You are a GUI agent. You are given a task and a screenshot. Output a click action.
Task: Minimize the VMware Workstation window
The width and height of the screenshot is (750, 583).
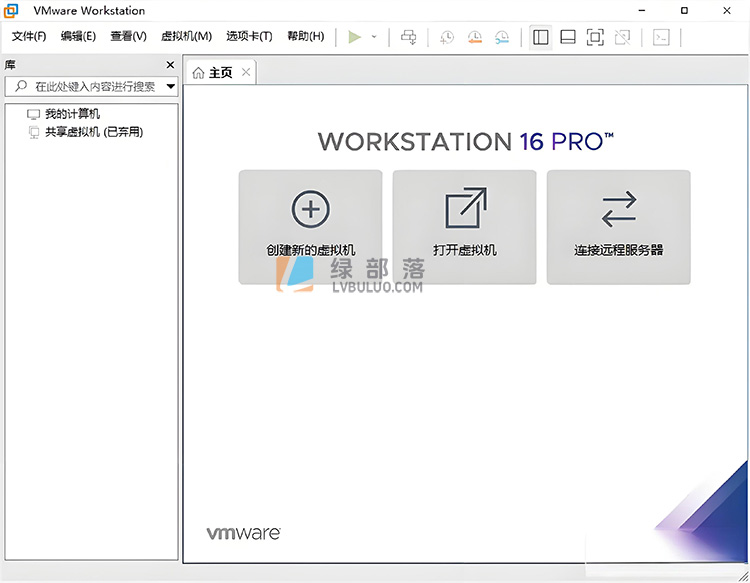(642, 11)
